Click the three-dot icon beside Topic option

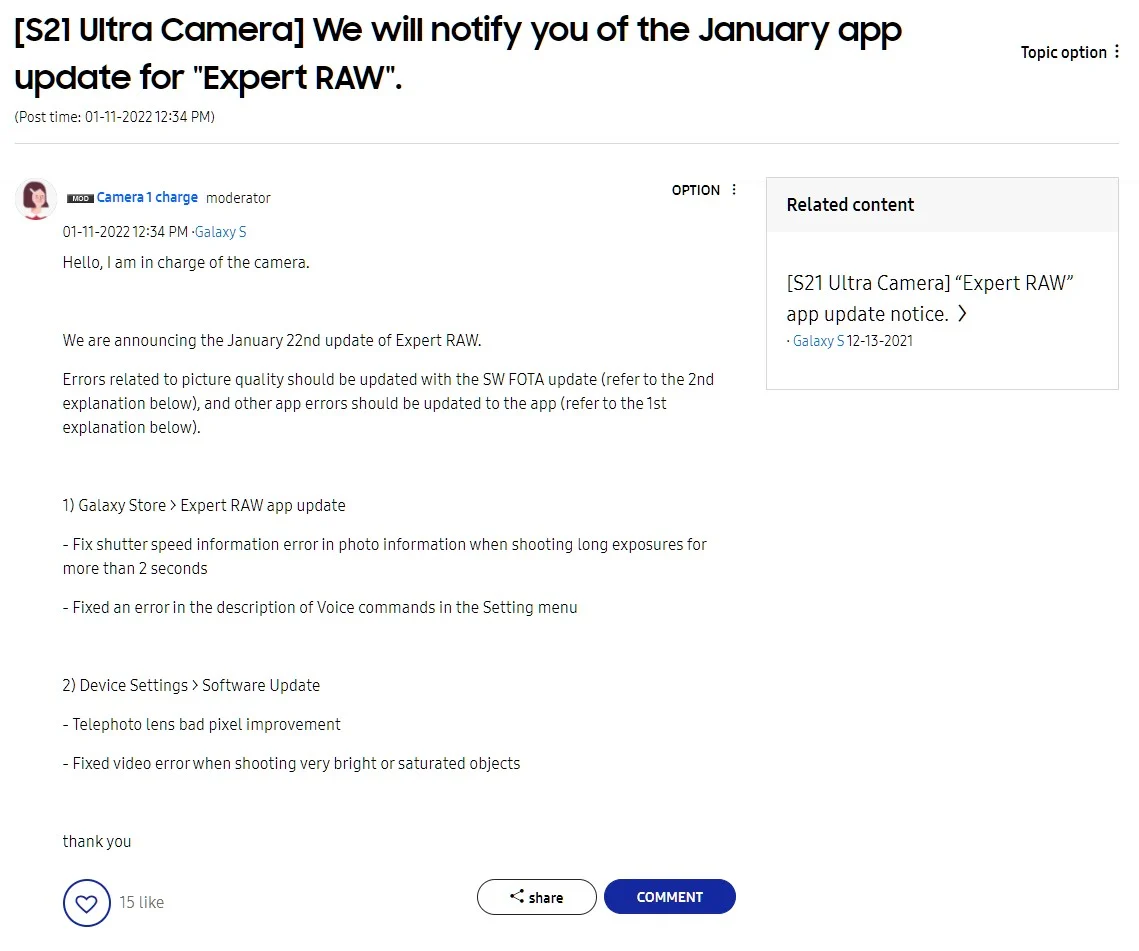point(1117,52)
